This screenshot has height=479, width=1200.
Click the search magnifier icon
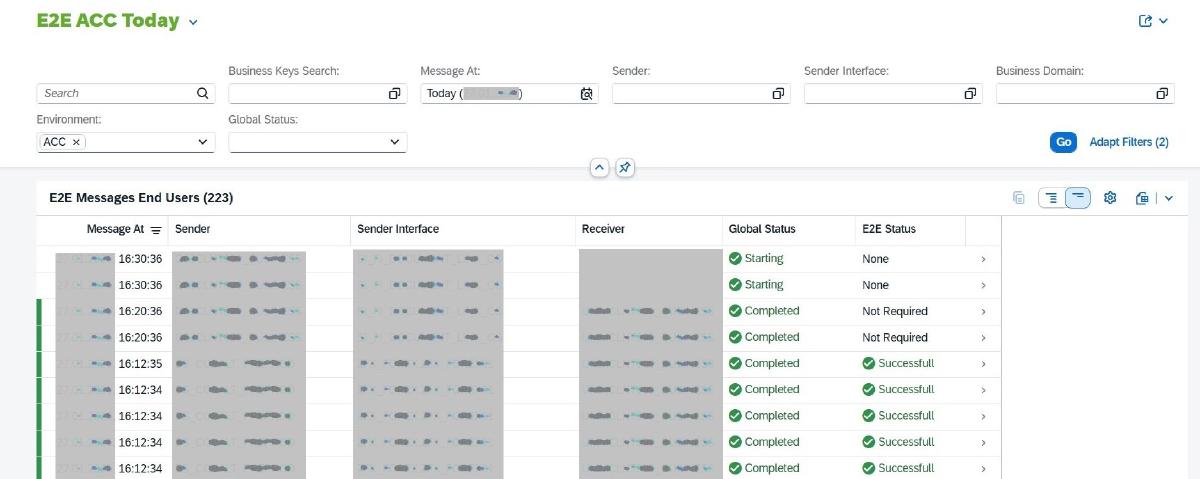(x=203, y=93)
